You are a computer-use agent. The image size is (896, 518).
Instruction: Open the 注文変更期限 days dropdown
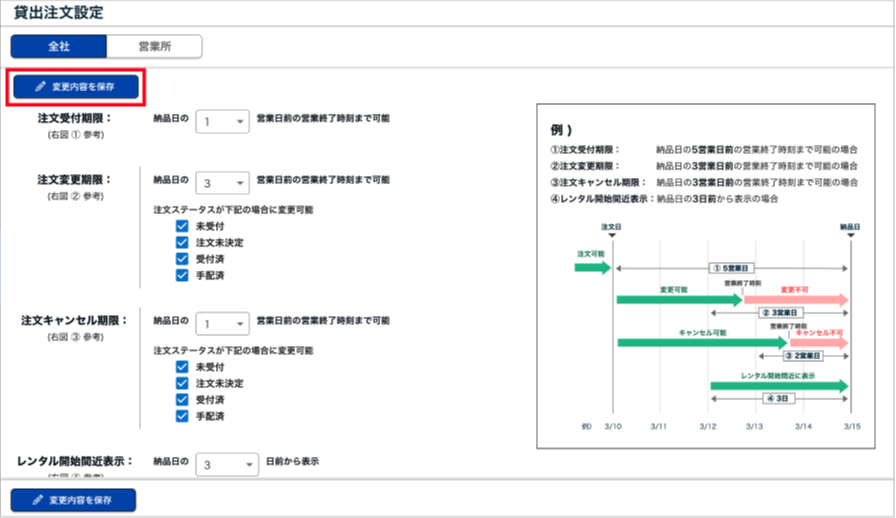[222, 183]
